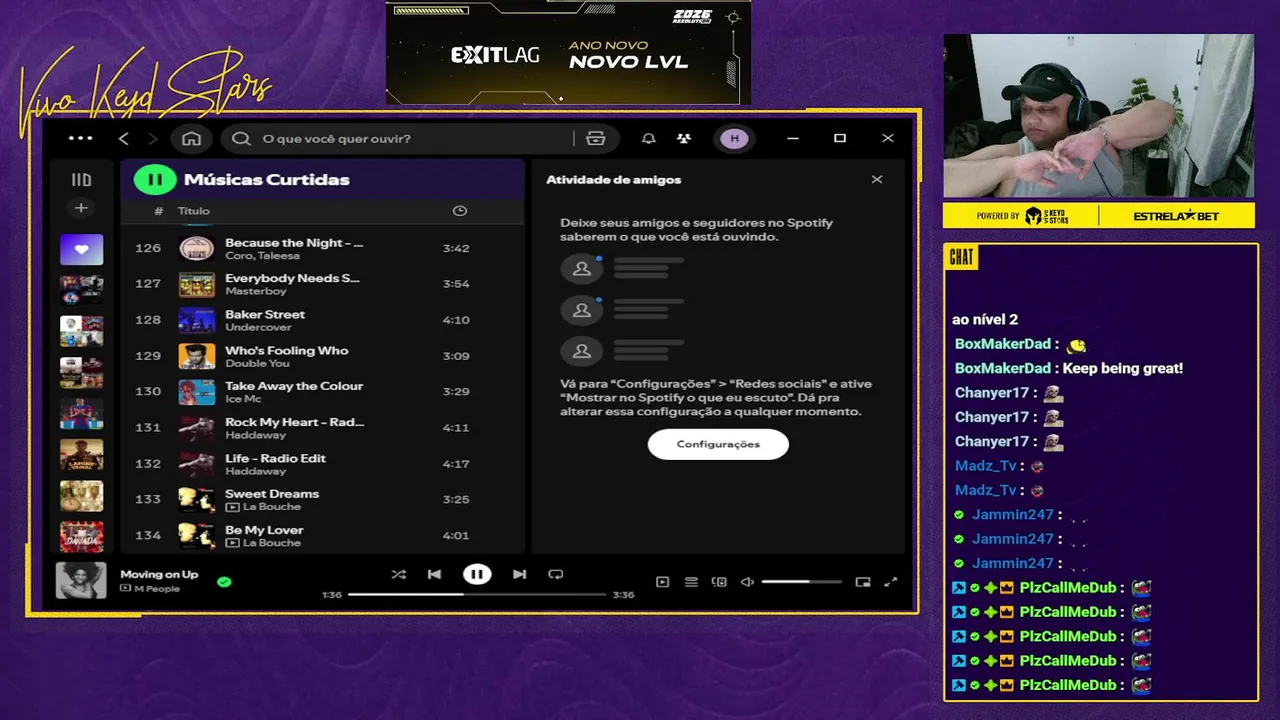
Task: Create a playlist with the plus icon
Action: click(x=81, y=208)
